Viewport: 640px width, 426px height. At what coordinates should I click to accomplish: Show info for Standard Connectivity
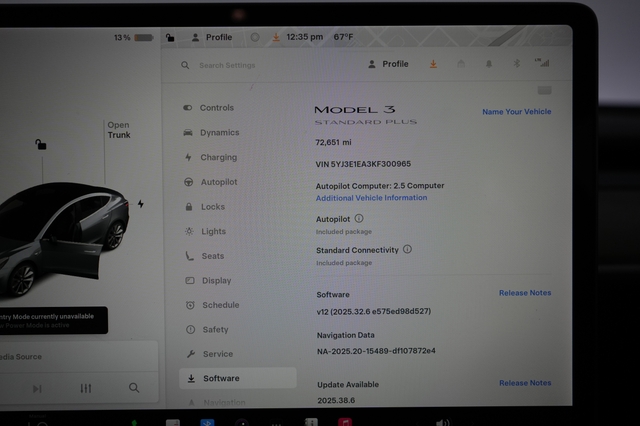(407, 249)
